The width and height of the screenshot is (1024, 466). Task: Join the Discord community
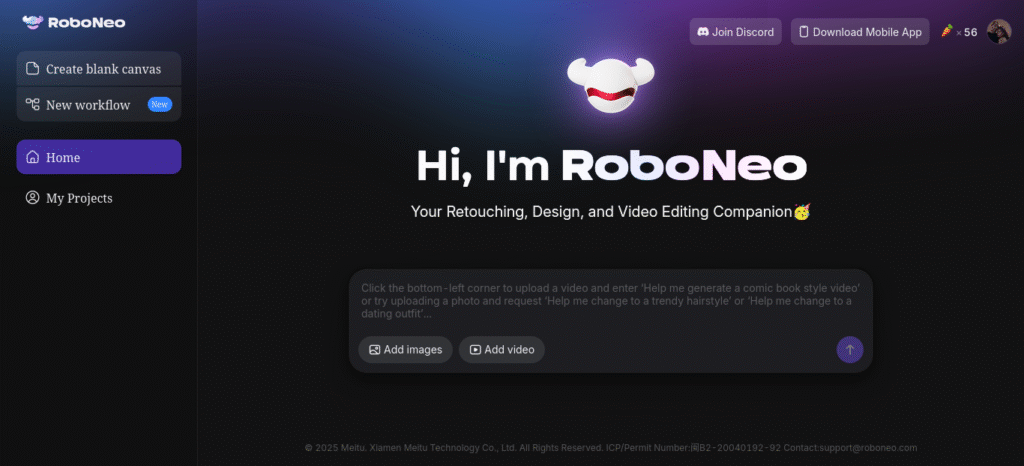pyautogui.click(x=735, y=32)
